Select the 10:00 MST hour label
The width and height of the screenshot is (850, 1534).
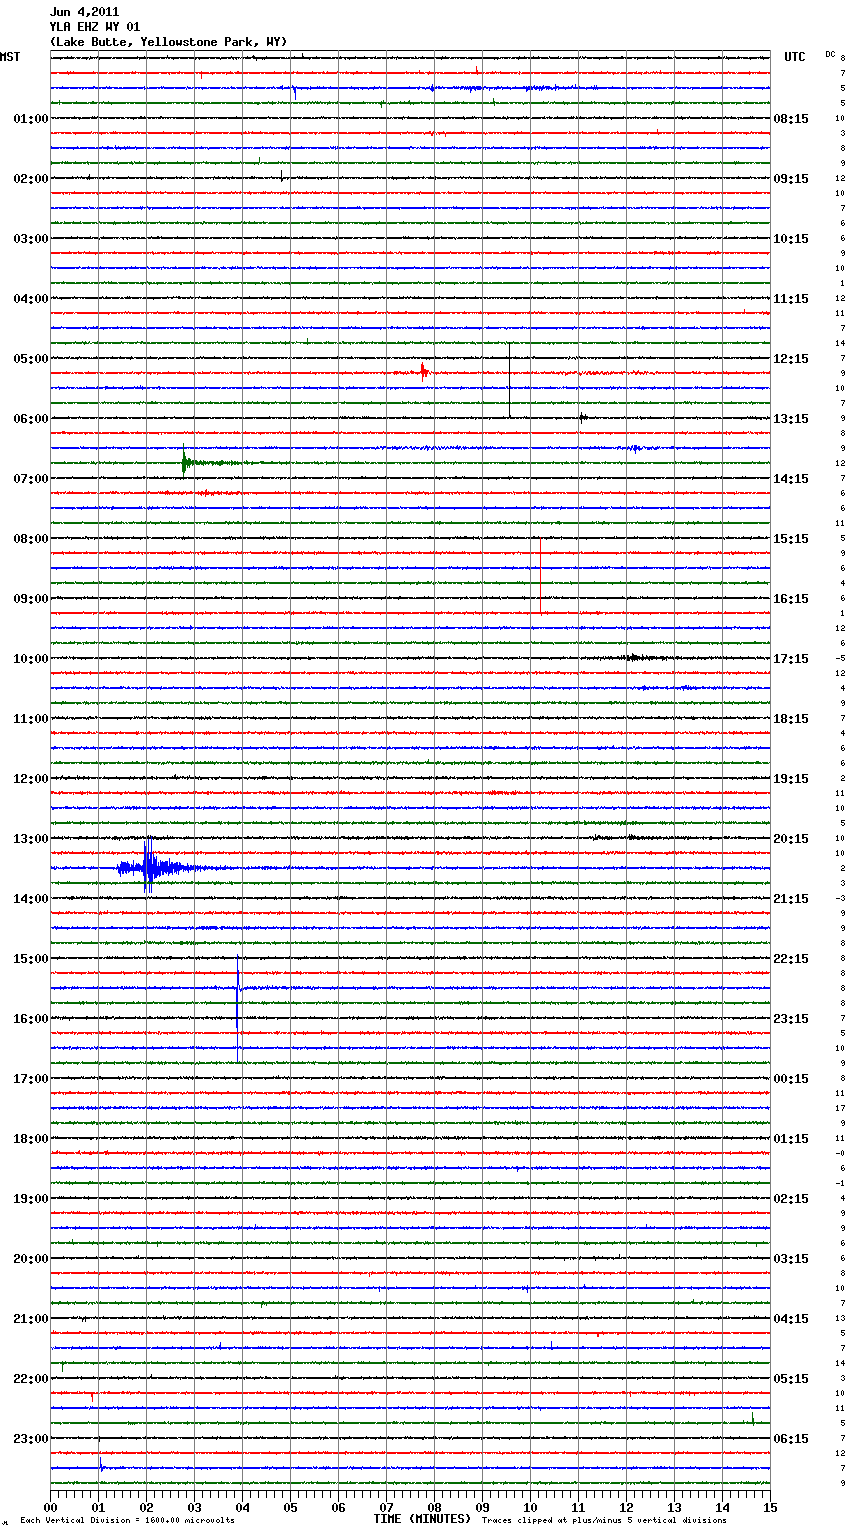(31, 659)
